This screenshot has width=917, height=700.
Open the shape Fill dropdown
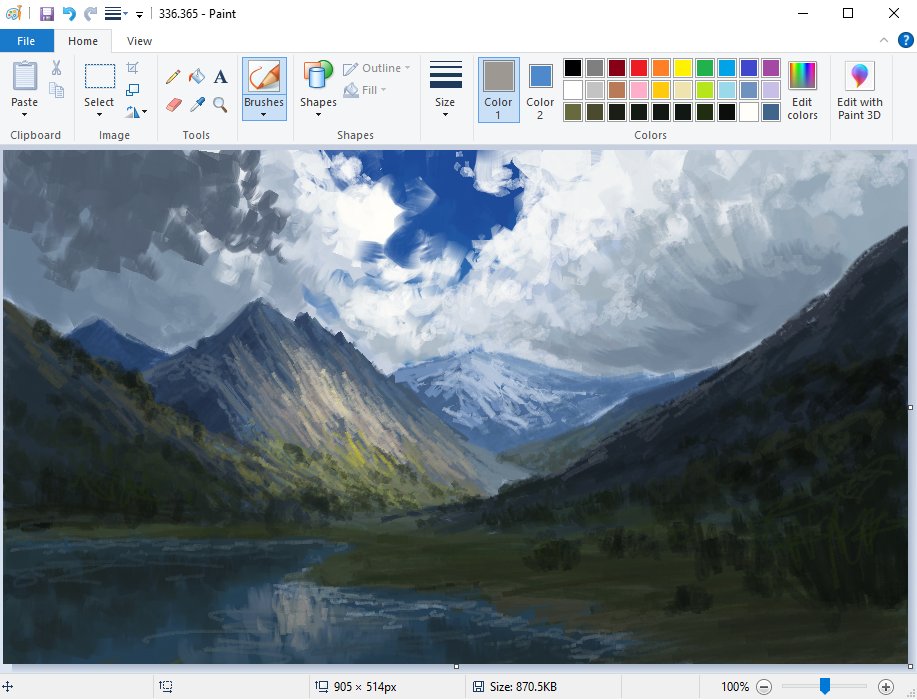click(x=365, y=90)
